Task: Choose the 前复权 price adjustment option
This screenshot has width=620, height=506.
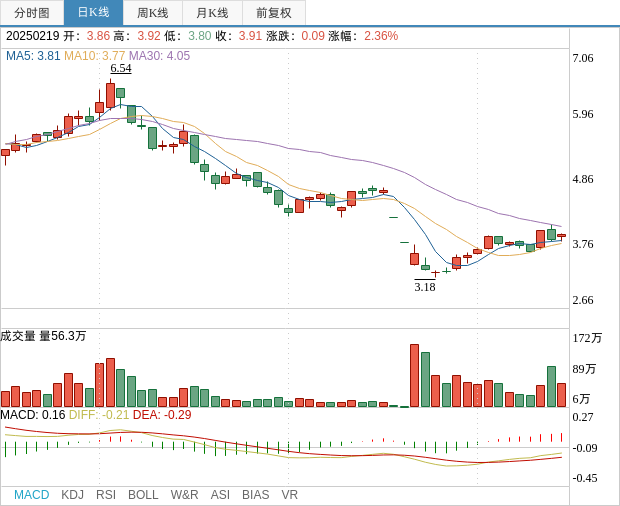Action: coord(274,13)
